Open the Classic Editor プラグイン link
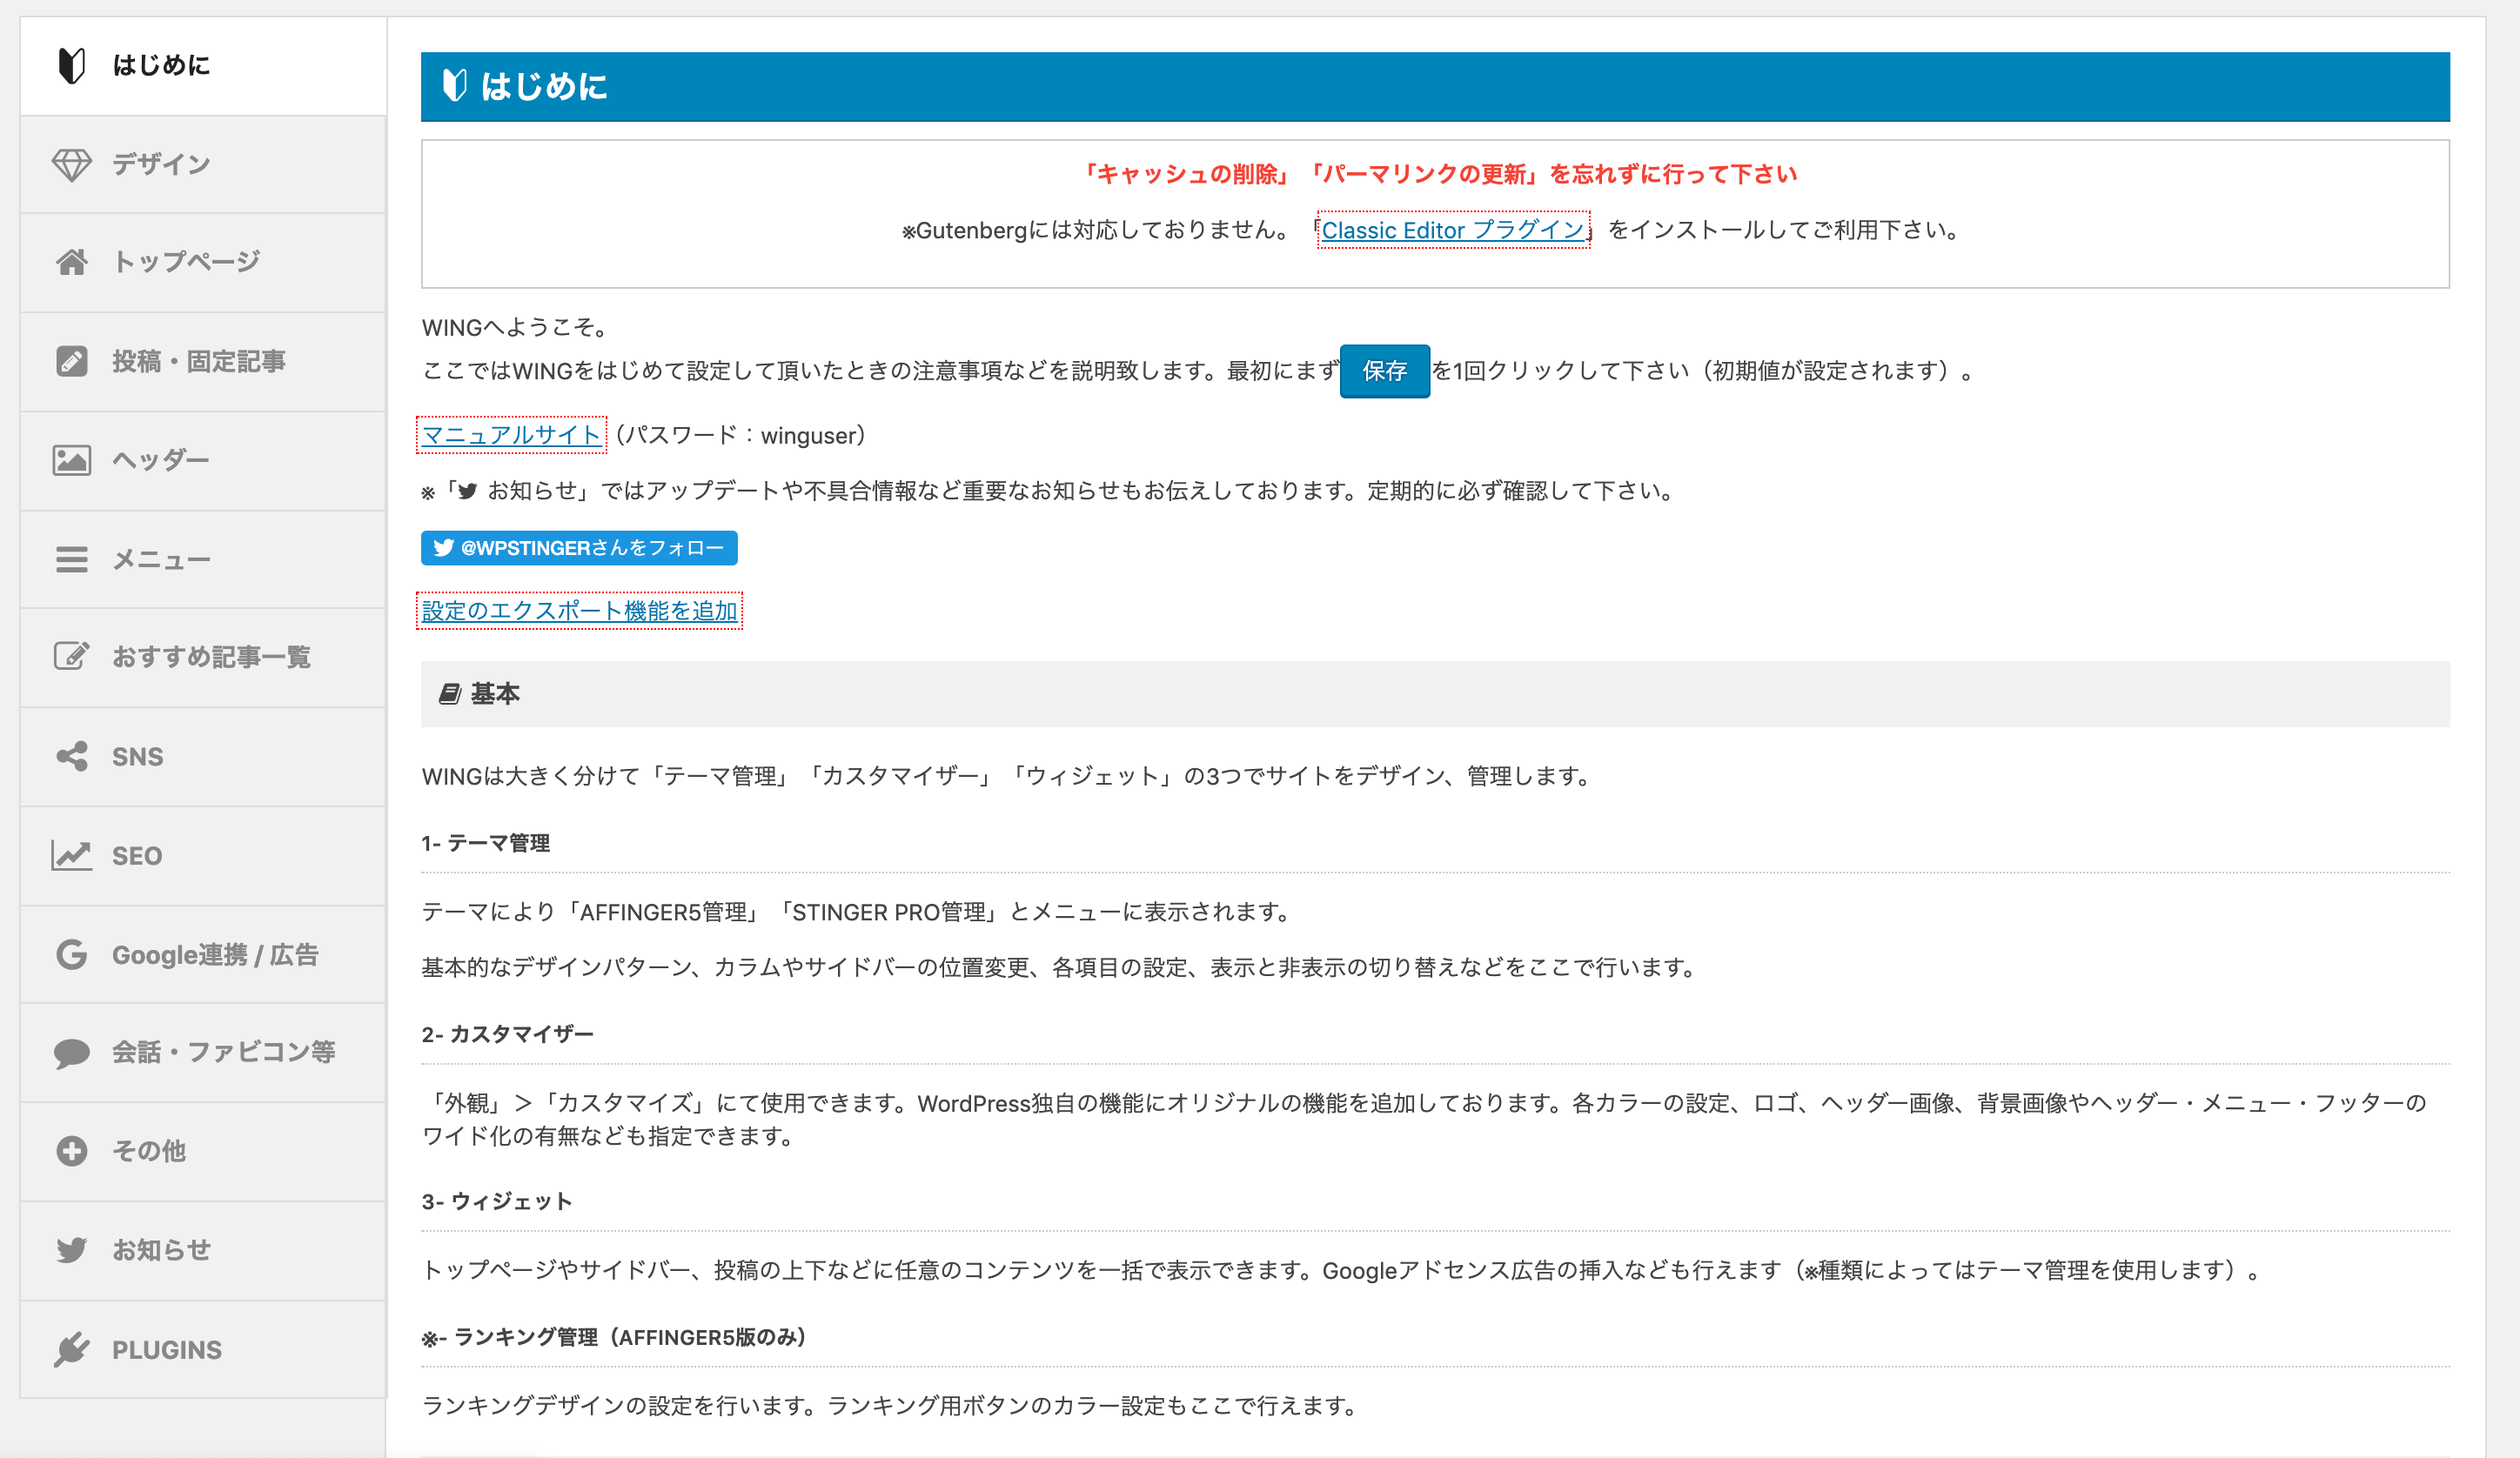This screenshot has width=2520, height=1458. tap(1453, 230)
